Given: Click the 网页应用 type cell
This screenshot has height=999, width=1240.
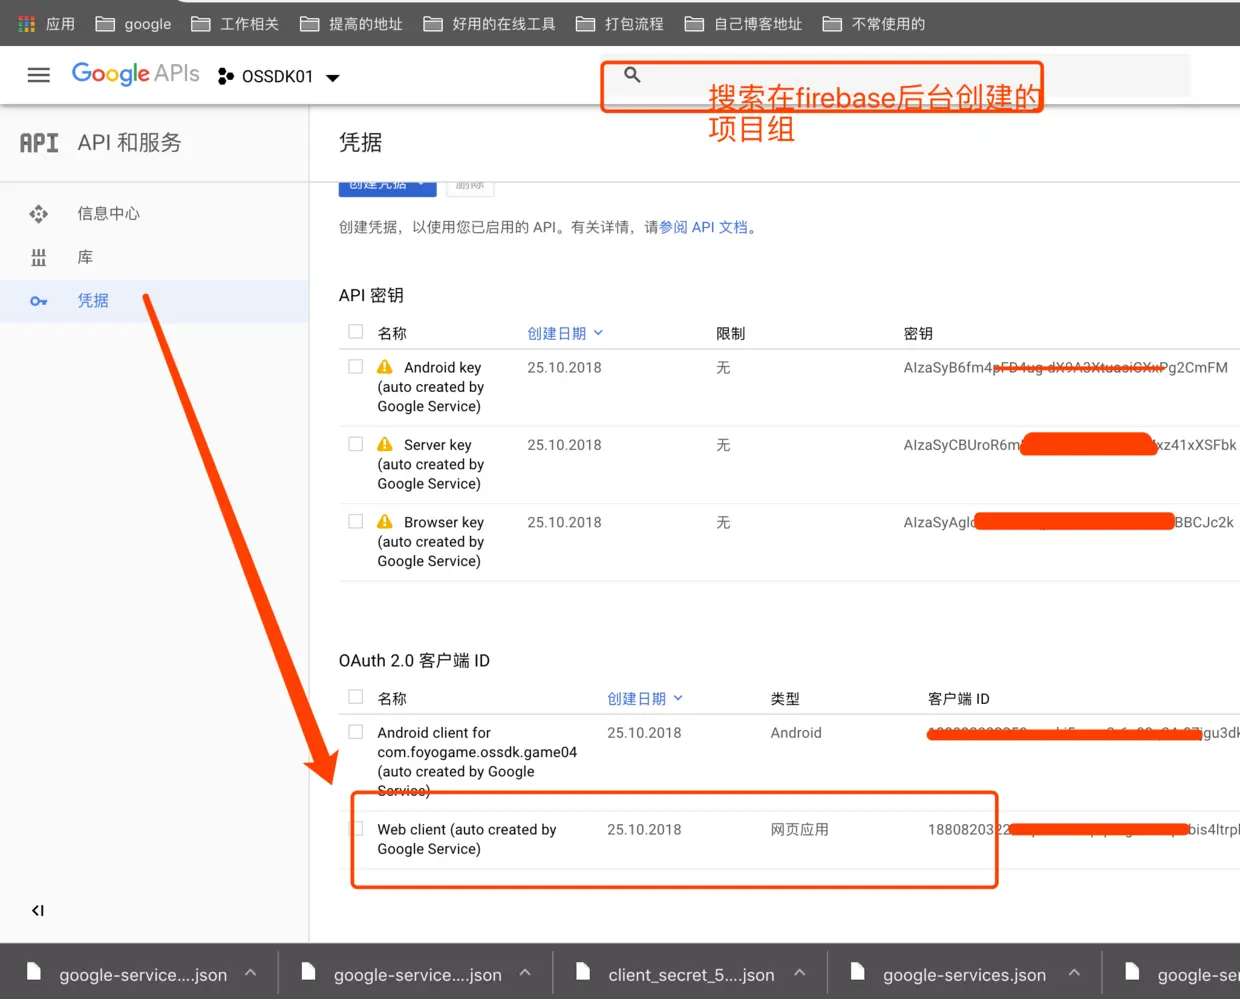Looking at the screenshot, I should 799,829.
